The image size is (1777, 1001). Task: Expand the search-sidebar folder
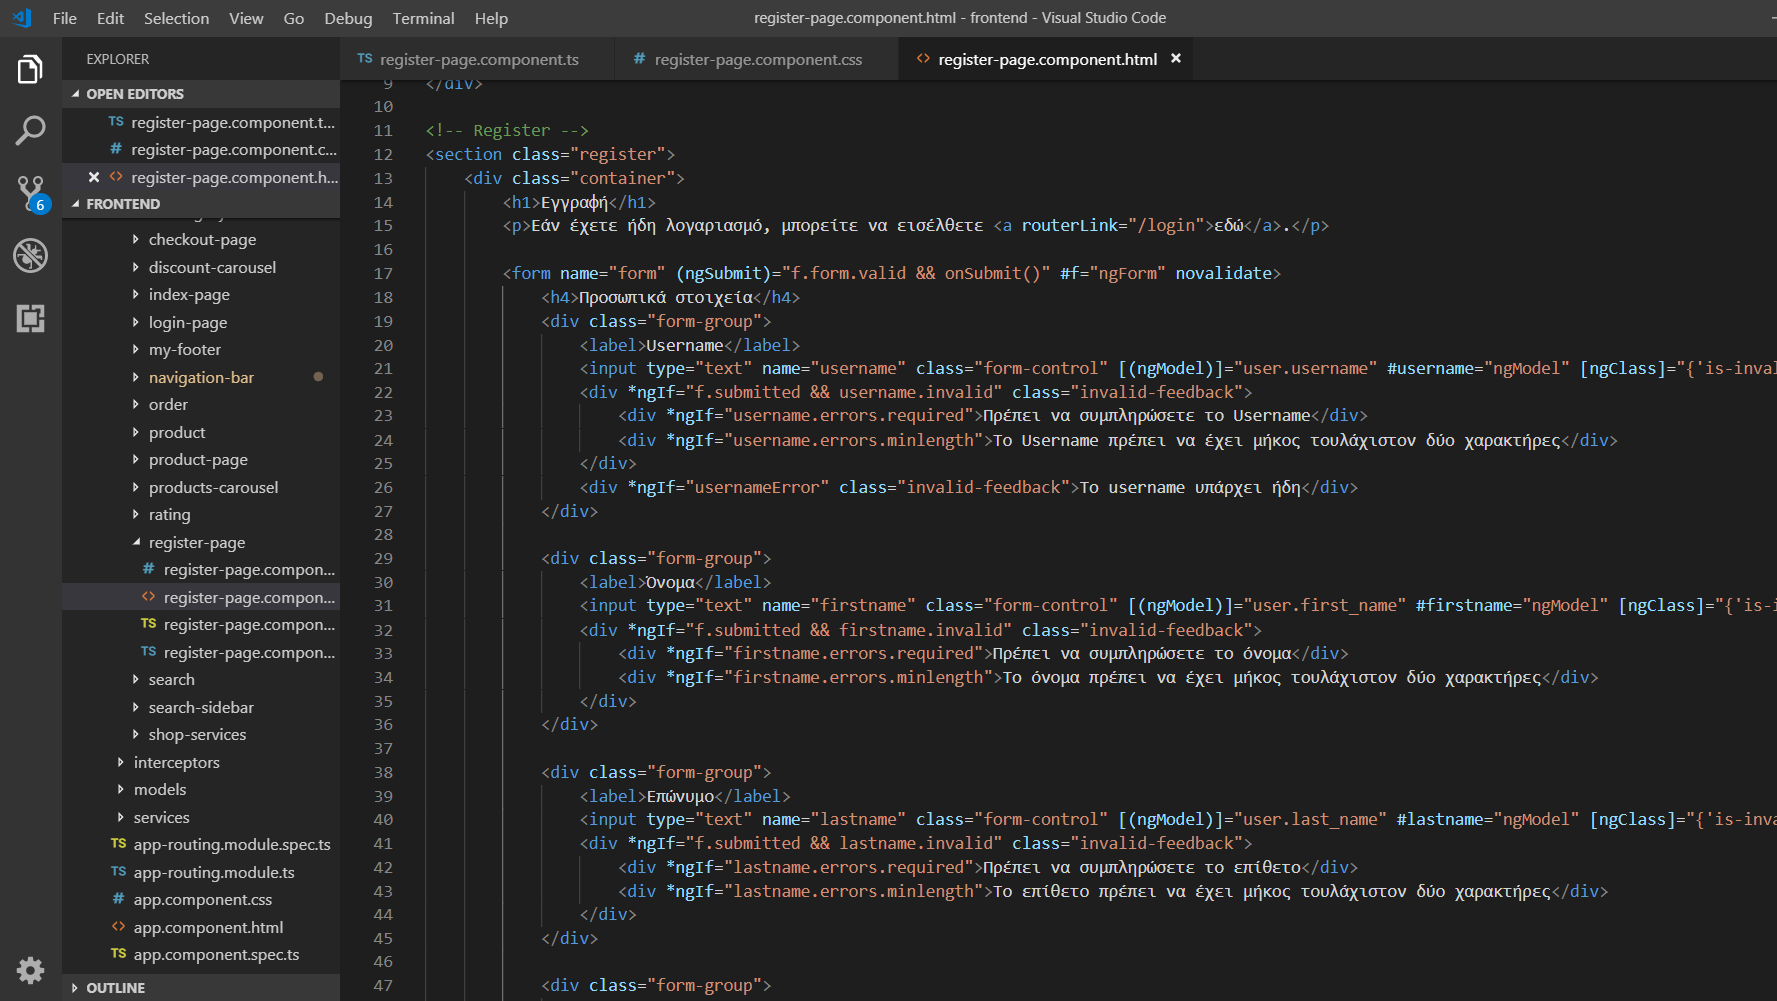click(201, 707)
